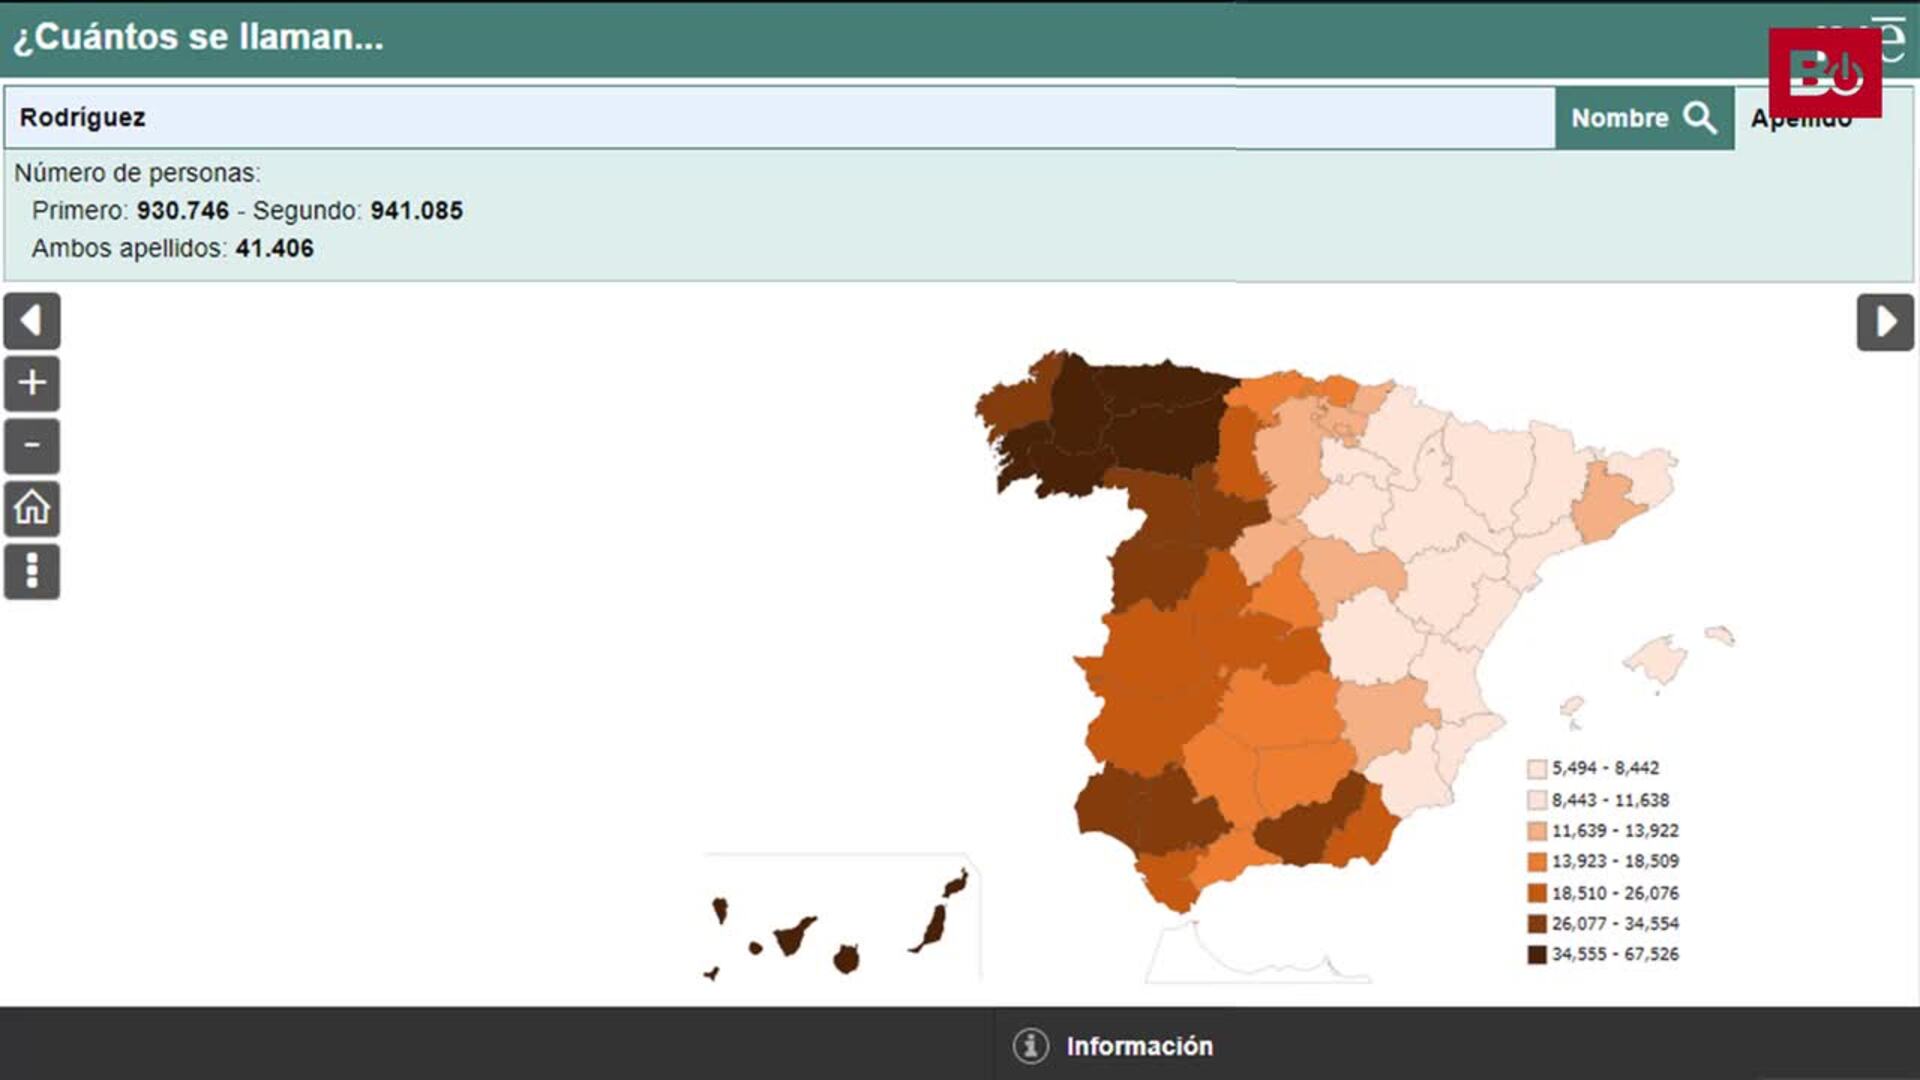1920x1080 pixels.
Task: Zoom in with the plus button
Action: 32,383
